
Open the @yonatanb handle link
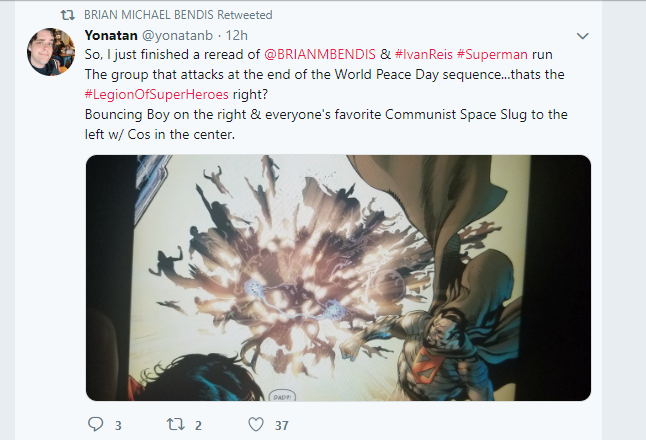[x=177, y=35]
